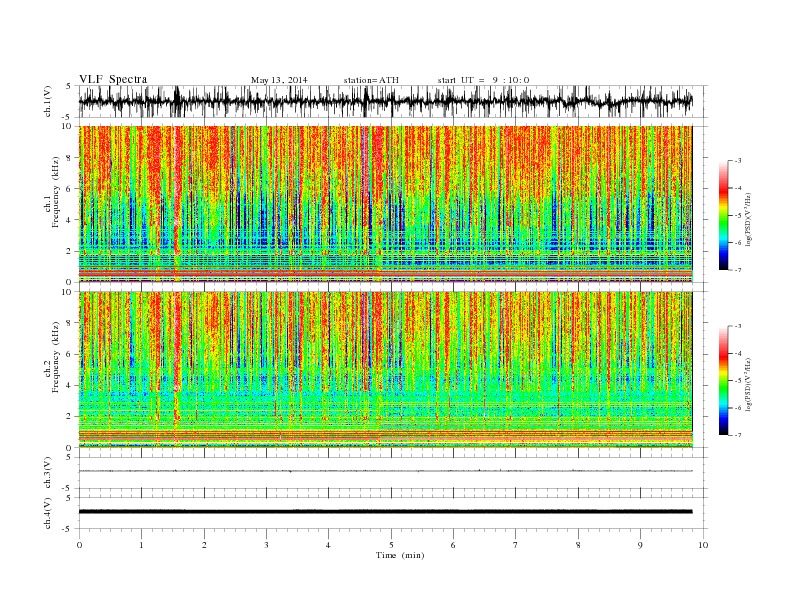Click the time axis tick label "4"

point(329,545)
